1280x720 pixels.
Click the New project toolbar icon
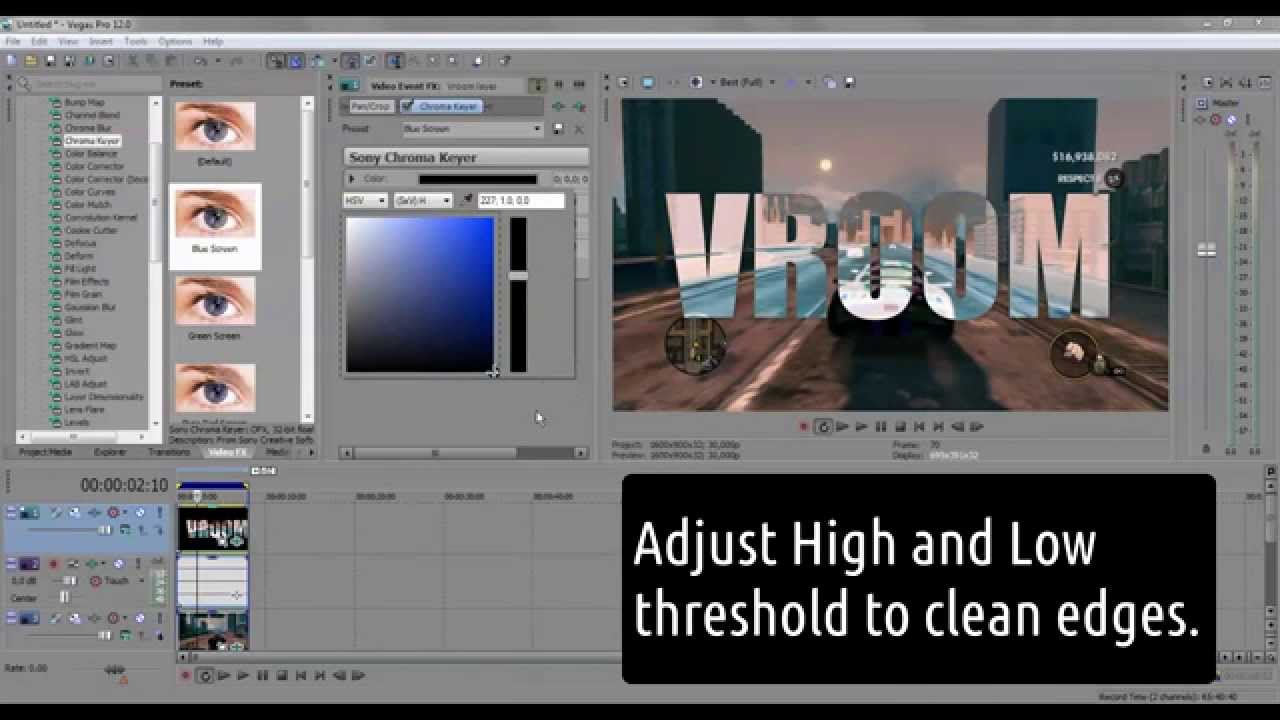12,61
